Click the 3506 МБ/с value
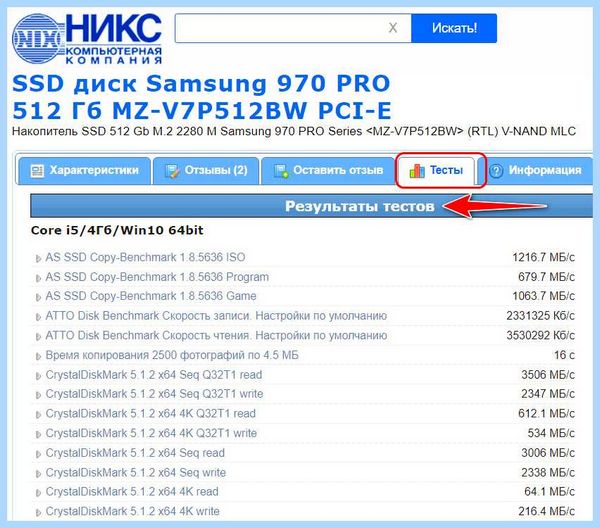Image resolution: width=600 pixels, height=528 pixels. [x=548, y=375]
